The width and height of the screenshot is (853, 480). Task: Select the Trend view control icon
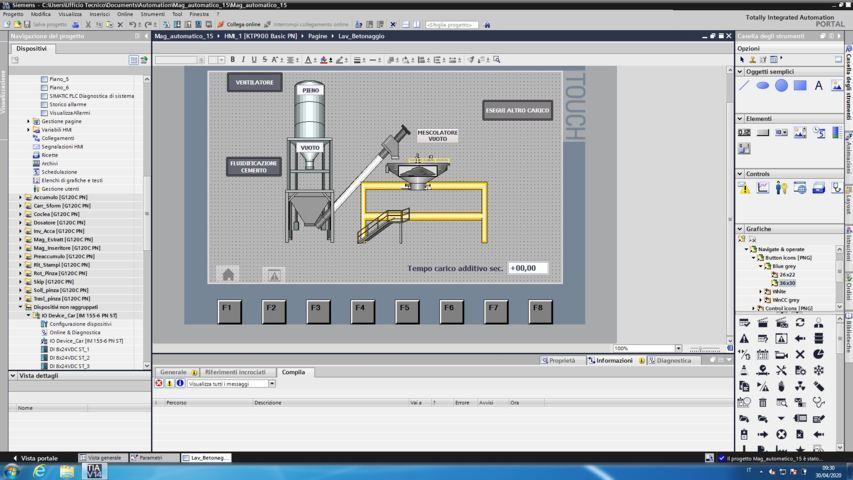pos(763,187)
